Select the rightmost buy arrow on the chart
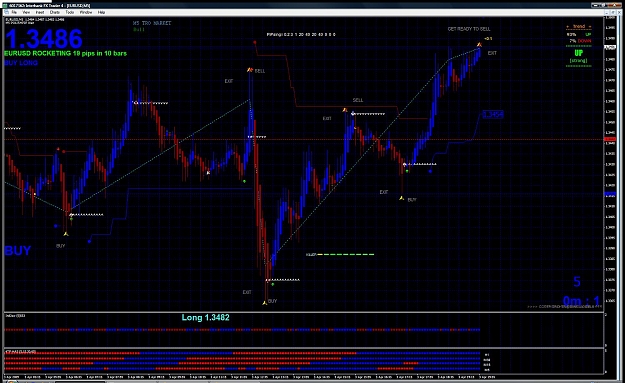 (x=401, y=198)
